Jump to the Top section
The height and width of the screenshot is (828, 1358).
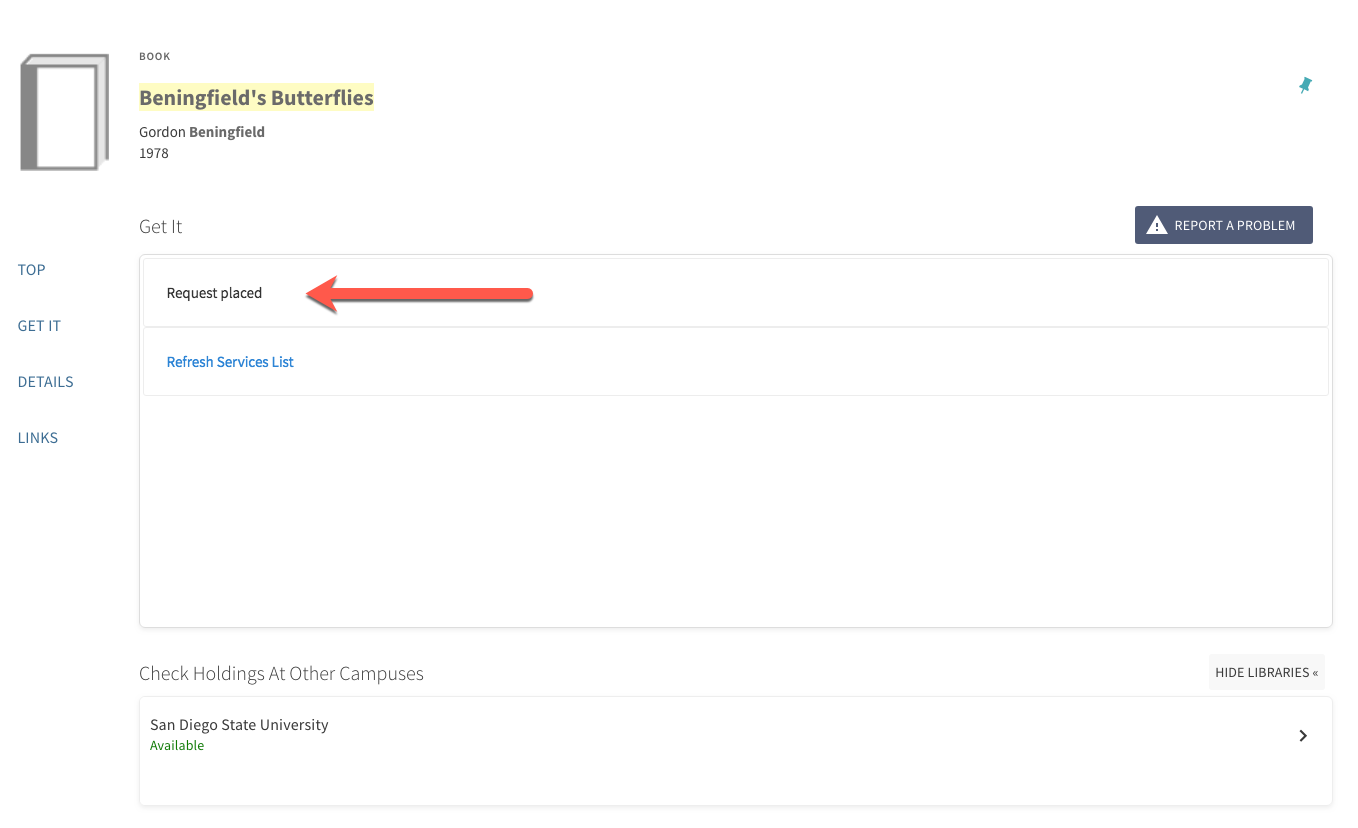[x=32, y=270]
